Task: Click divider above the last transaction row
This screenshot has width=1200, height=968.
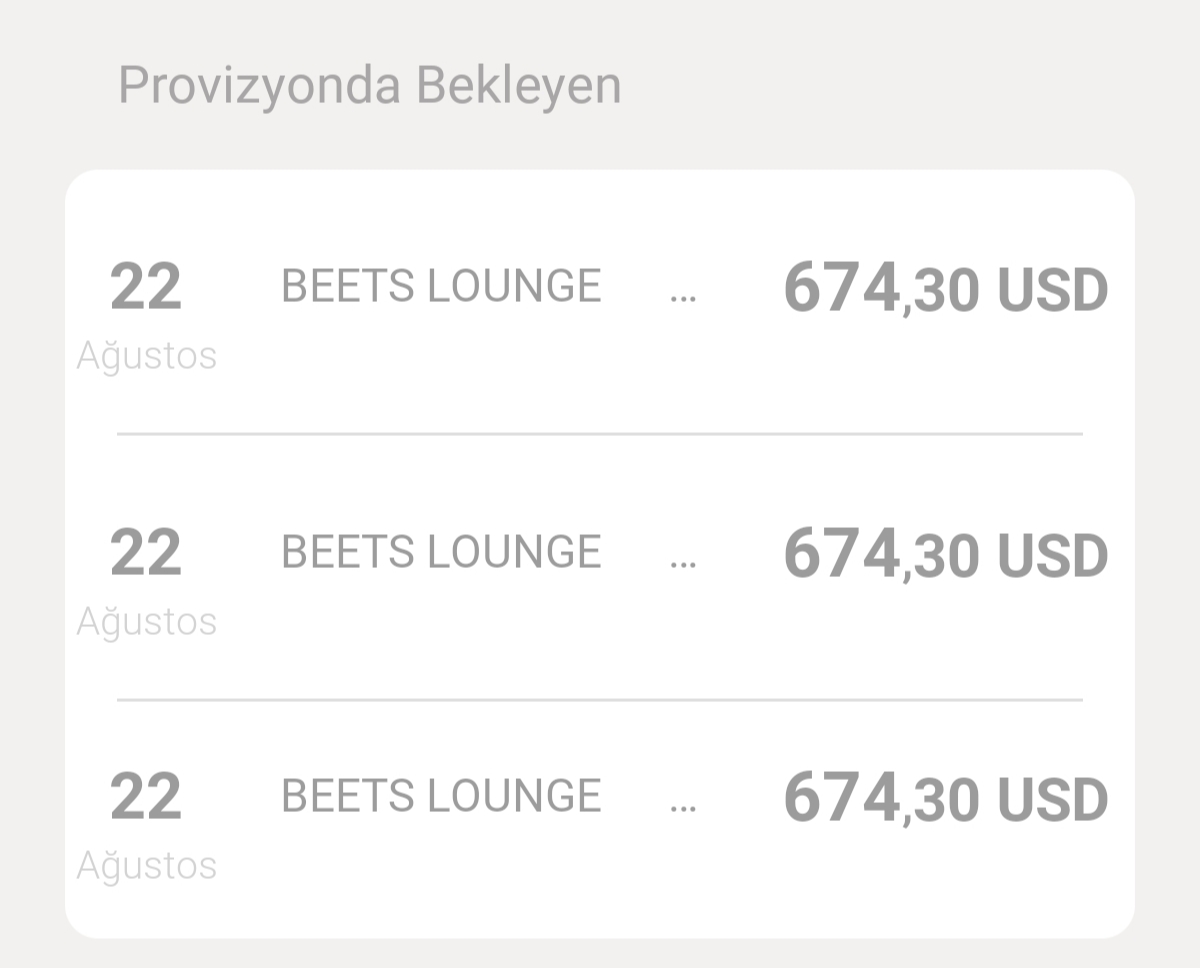Action: [600, 700]
